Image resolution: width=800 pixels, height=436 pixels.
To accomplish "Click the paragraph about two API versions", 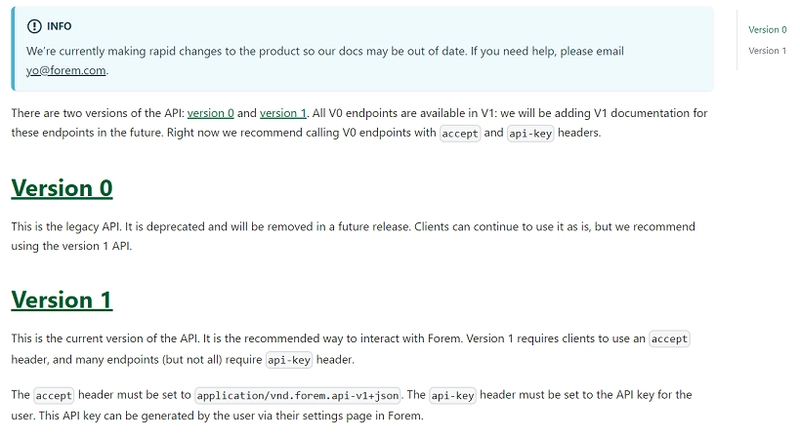I will 359,123.
